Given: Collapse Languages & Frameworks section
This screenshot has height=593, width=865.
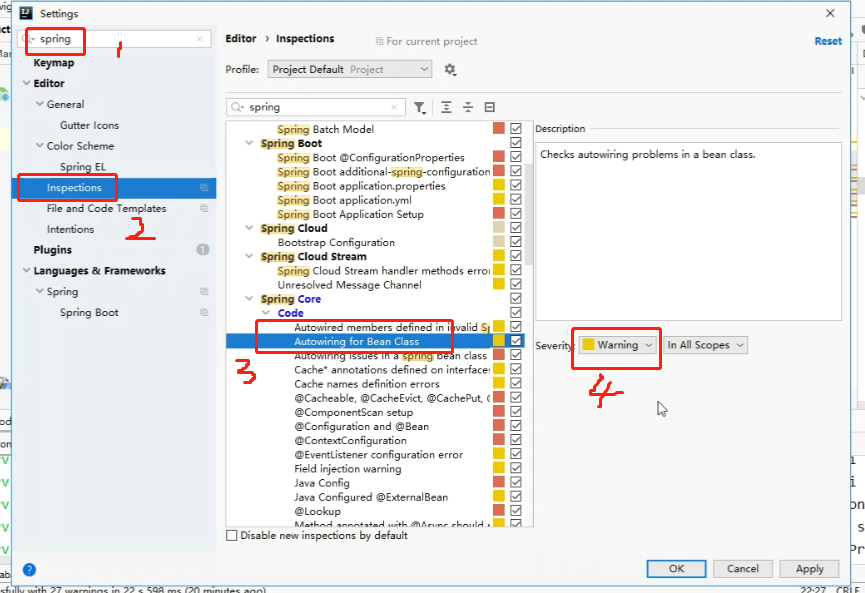Looking at the screenshot, I should (x=26, y=270).
